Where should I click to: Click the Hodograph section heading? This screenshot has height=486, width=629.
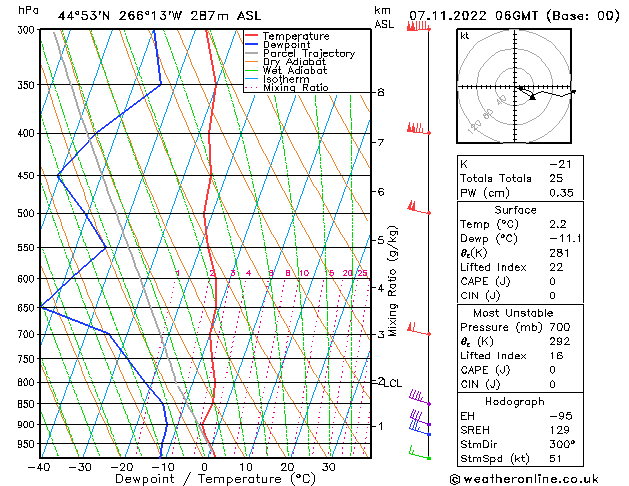515,402
